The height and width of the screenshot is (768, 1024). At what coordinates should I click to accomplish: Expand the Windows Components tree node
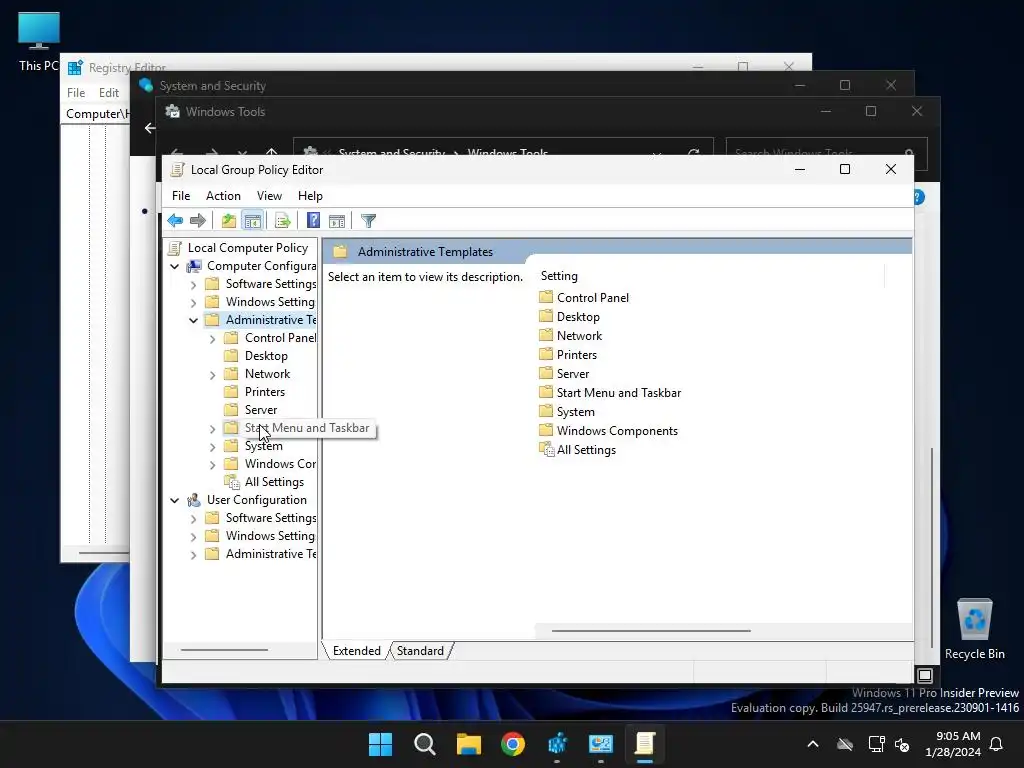[x=212, y=465]
